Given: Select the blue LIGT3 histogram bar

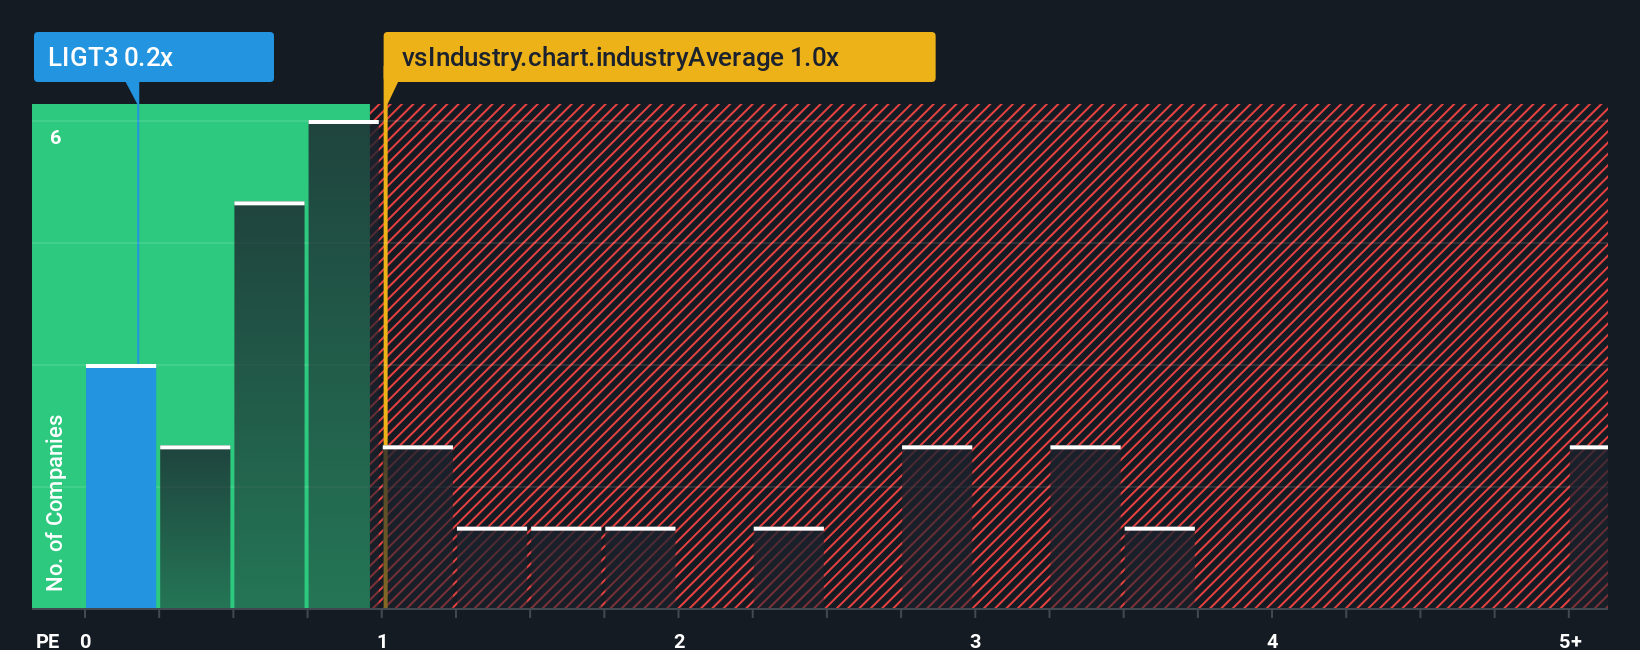Looking at the screenshot, I should (x=121, y=487).
